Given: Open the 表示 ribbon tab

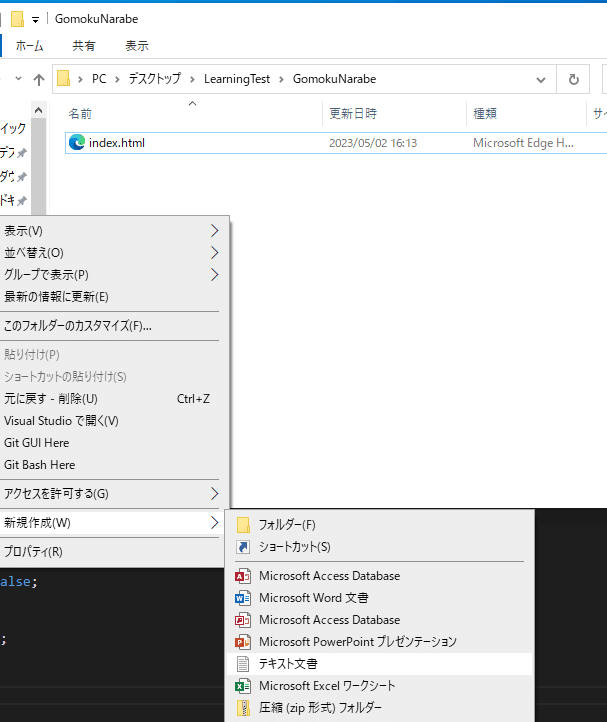Looking at the screenshot, I should (x=137, y=46).
